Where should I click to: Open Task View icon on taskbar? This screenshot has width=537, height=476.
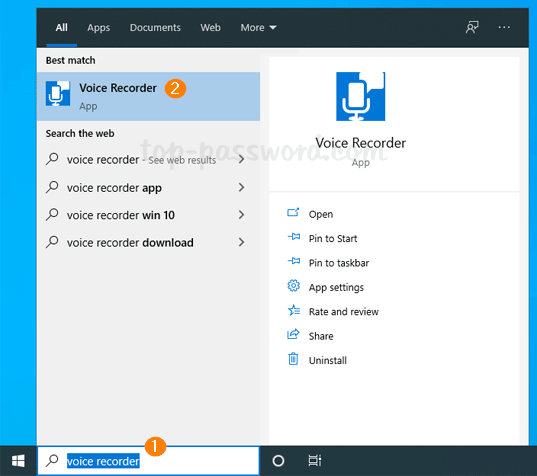tap(315, 461)
